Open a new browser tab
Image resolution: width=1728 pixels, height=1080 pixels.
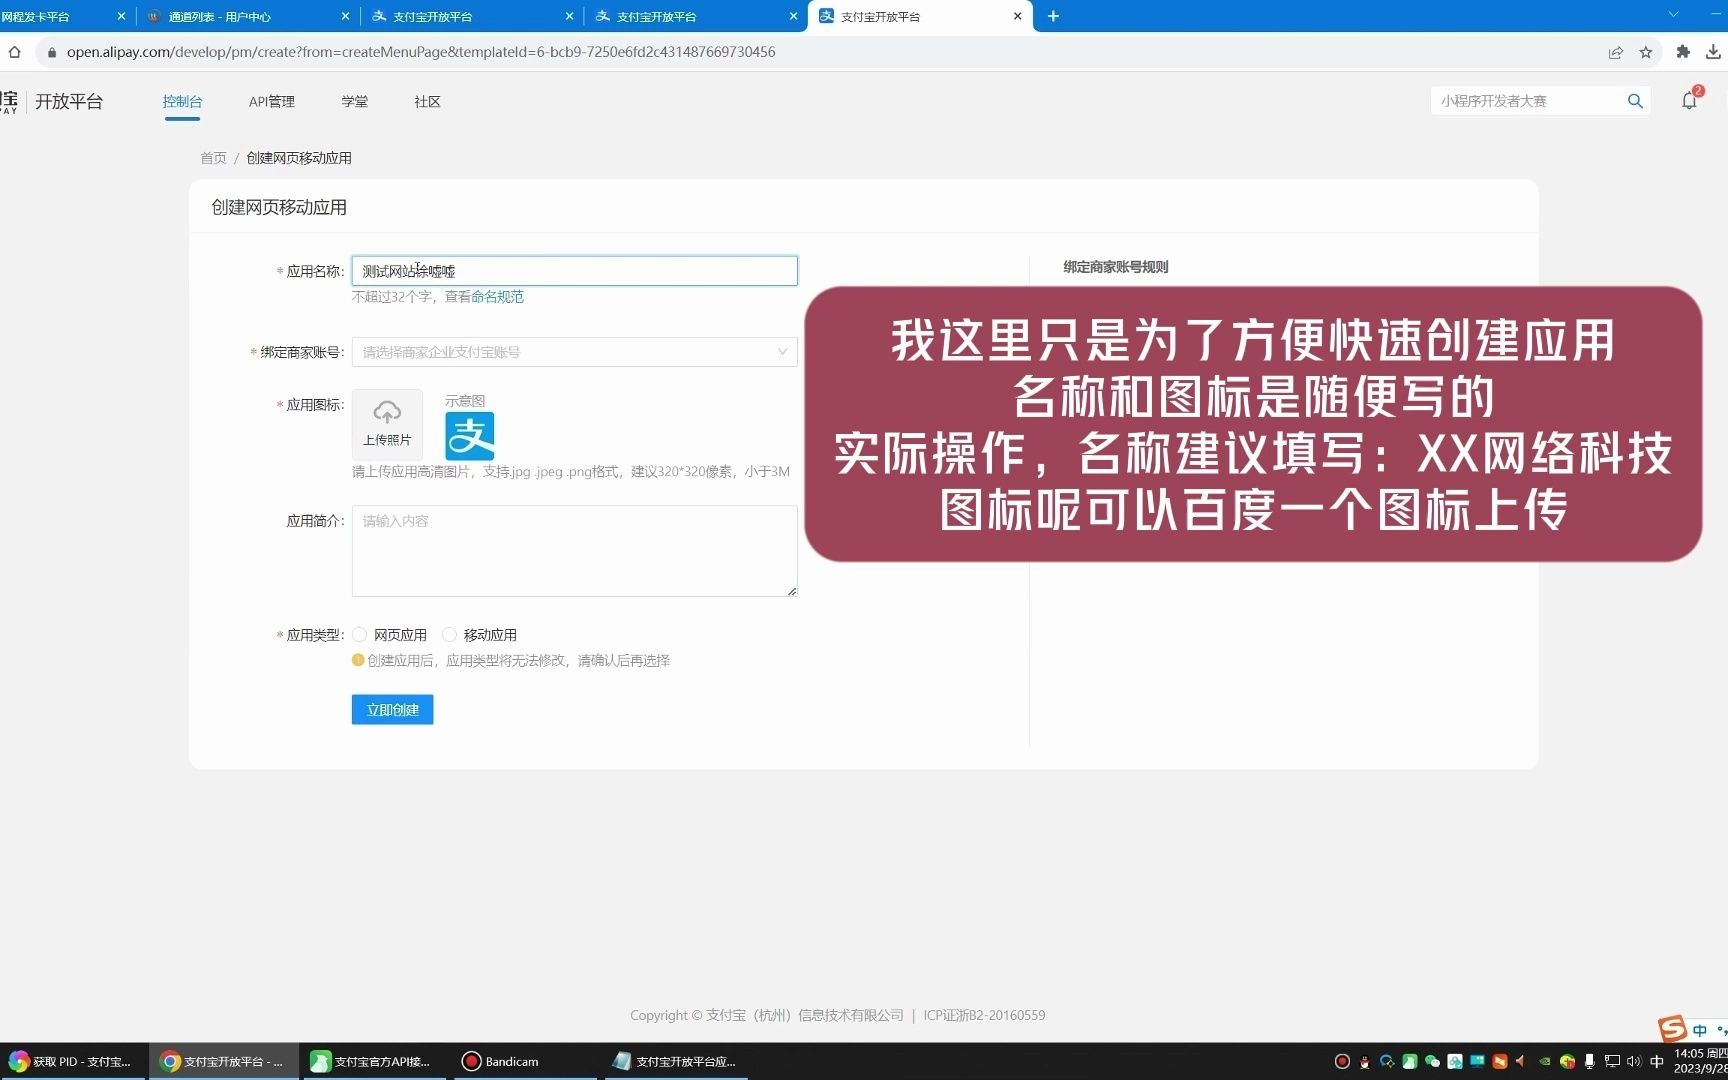click(x=1053, y=16)
